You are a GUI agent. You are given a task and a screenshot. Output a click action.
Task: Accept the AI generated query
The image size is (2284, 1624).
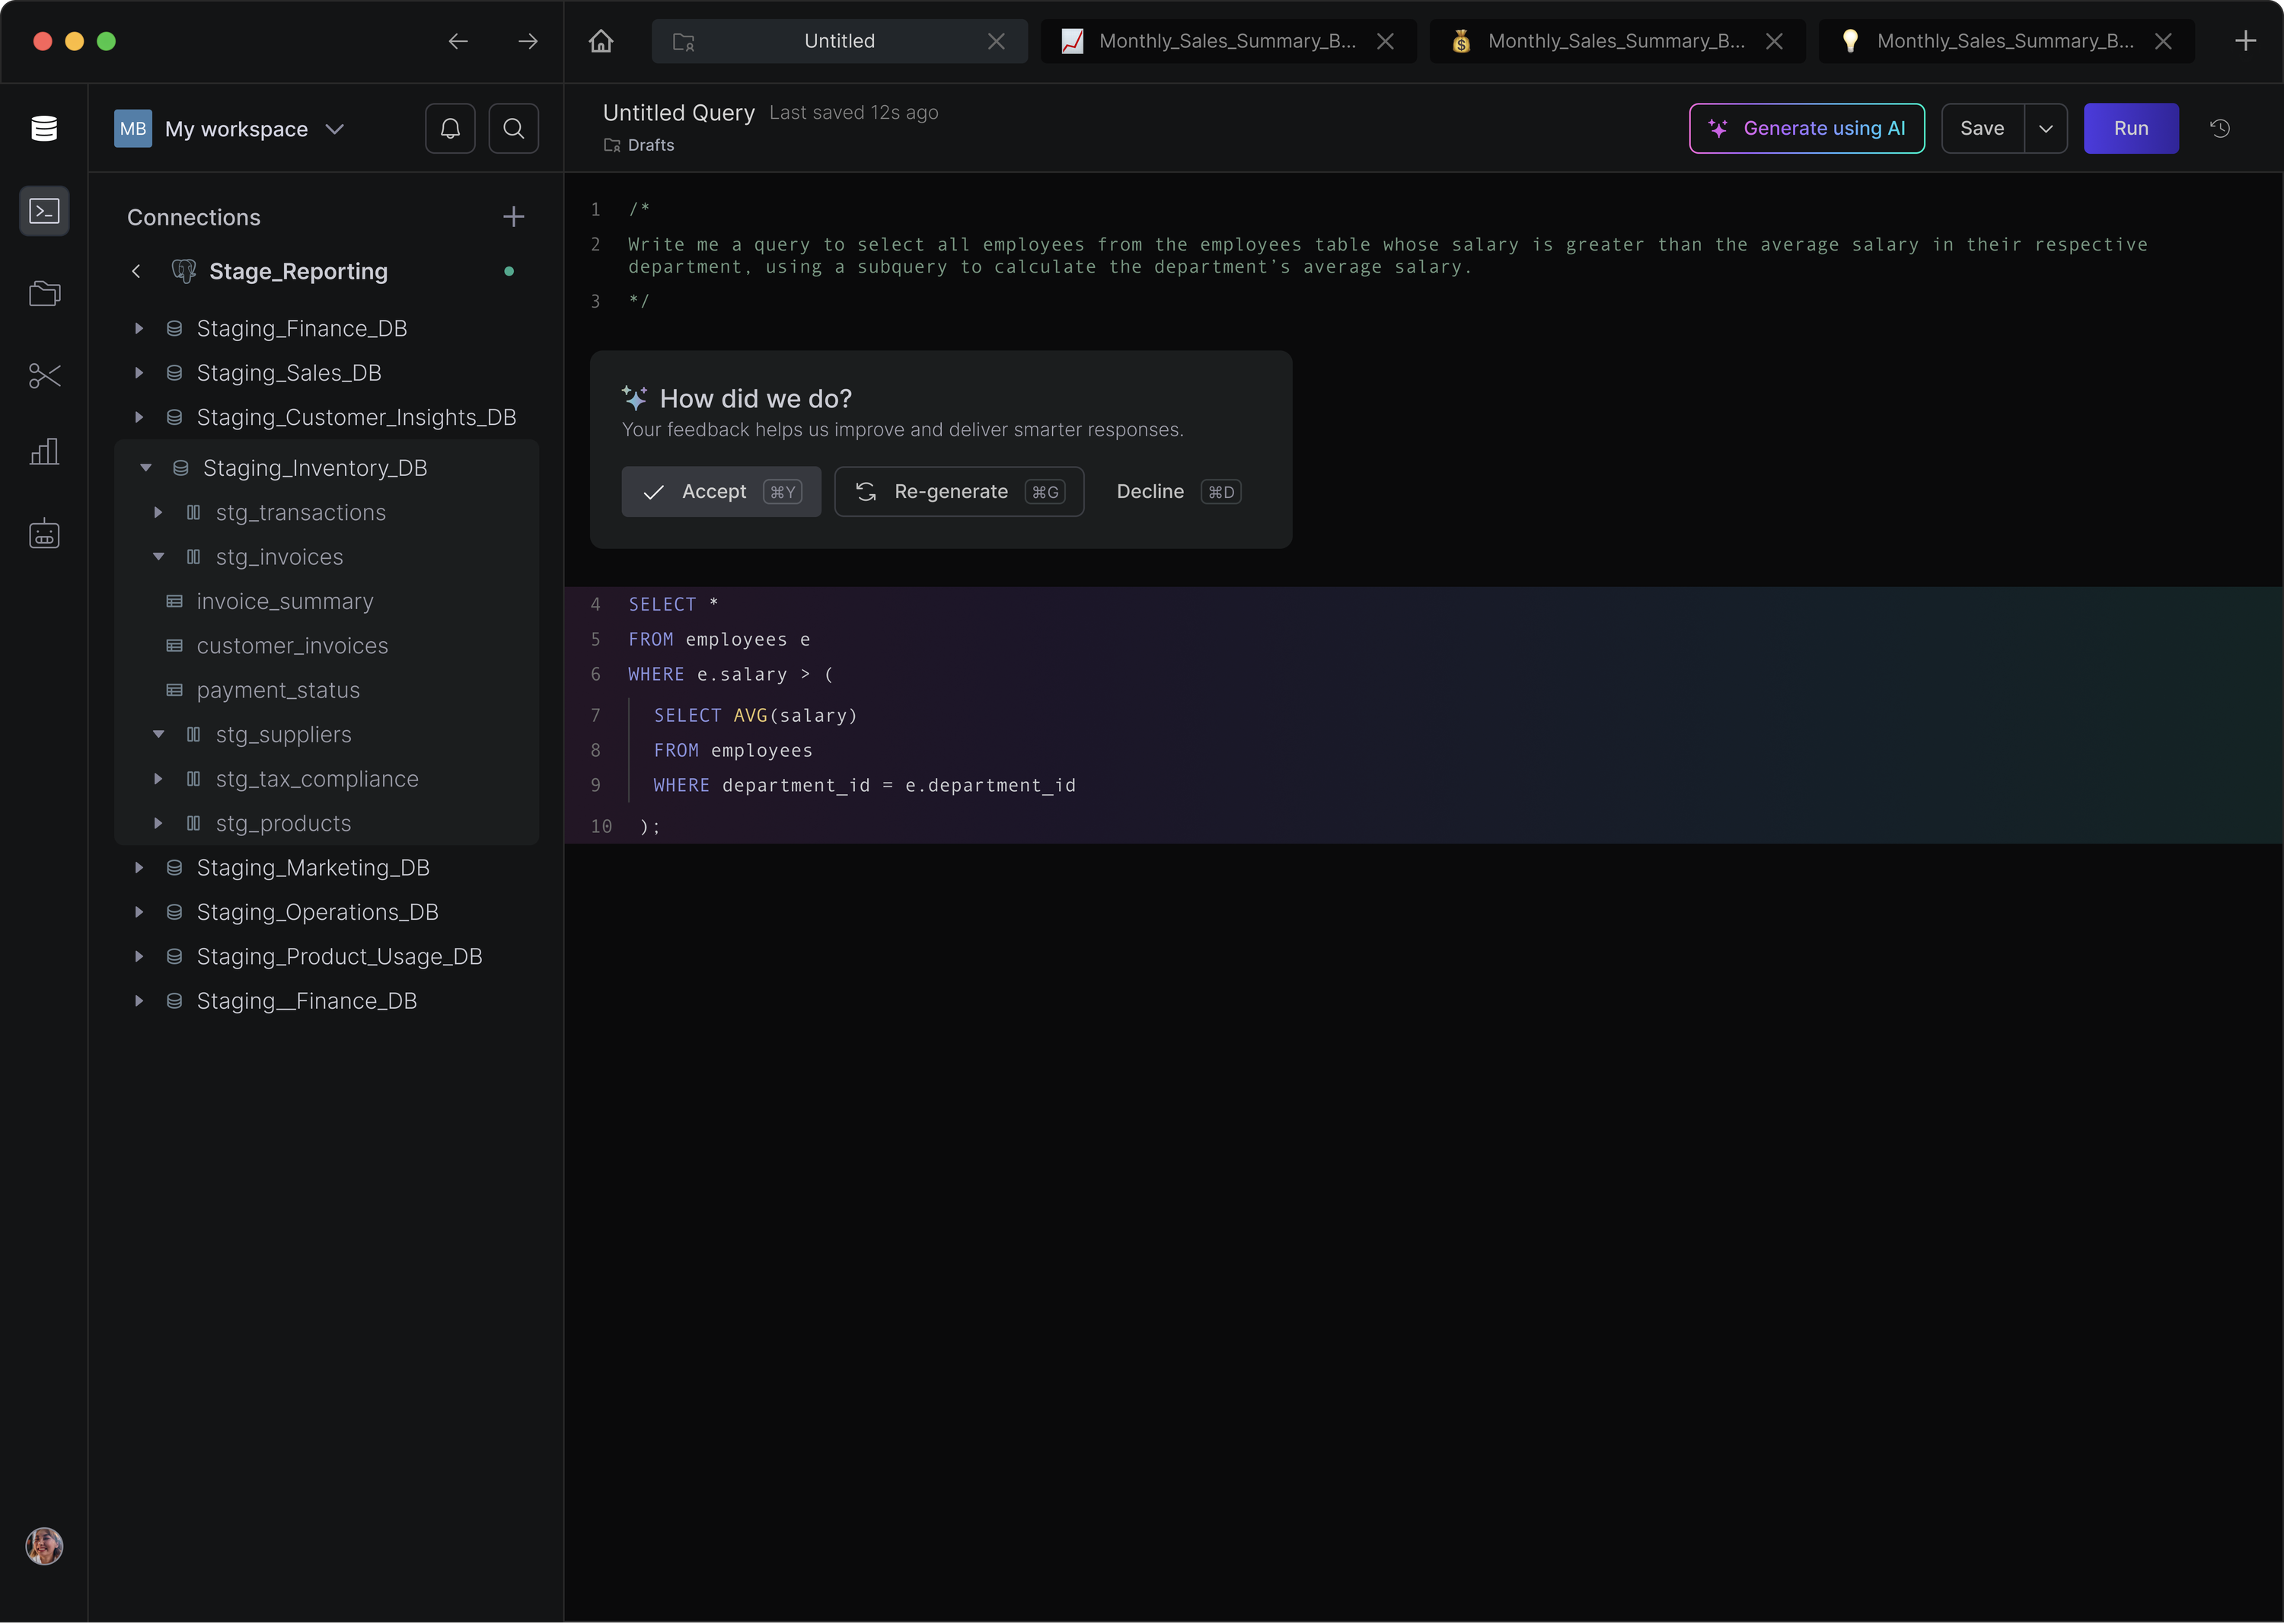(x=720, y=492)
